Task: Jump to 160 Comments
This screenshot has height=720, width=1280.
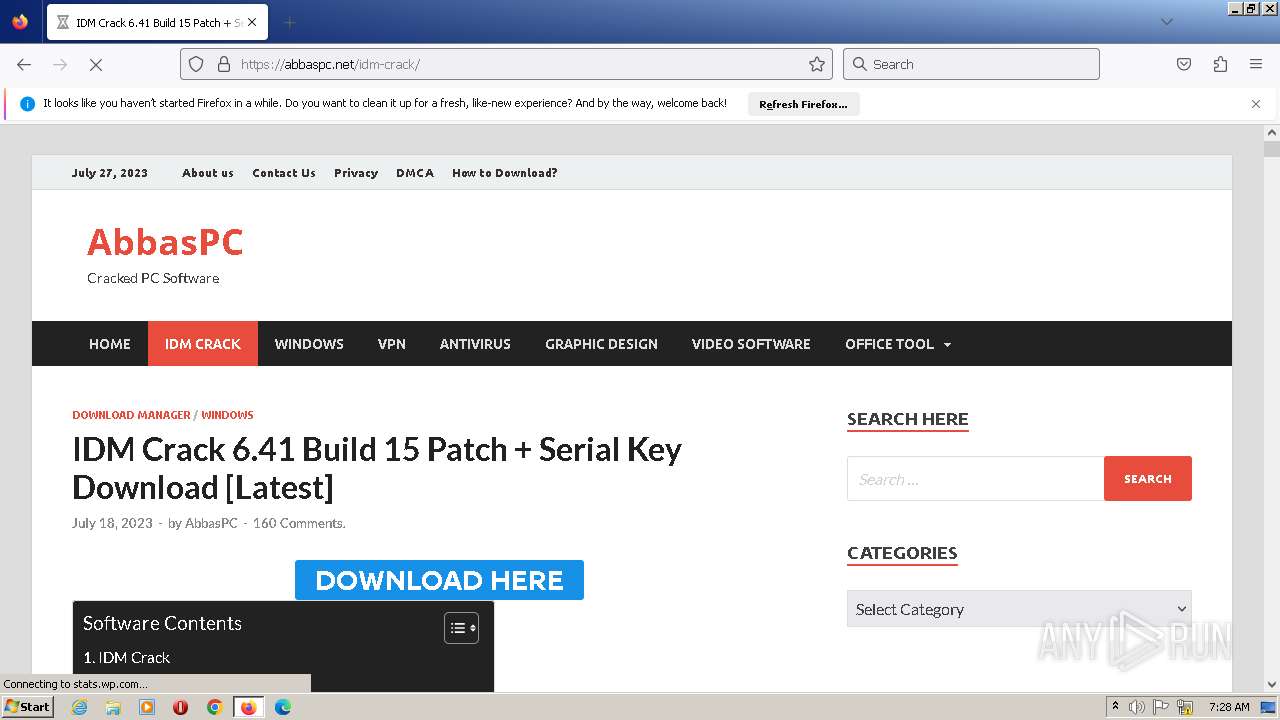Action: point(299,523)
